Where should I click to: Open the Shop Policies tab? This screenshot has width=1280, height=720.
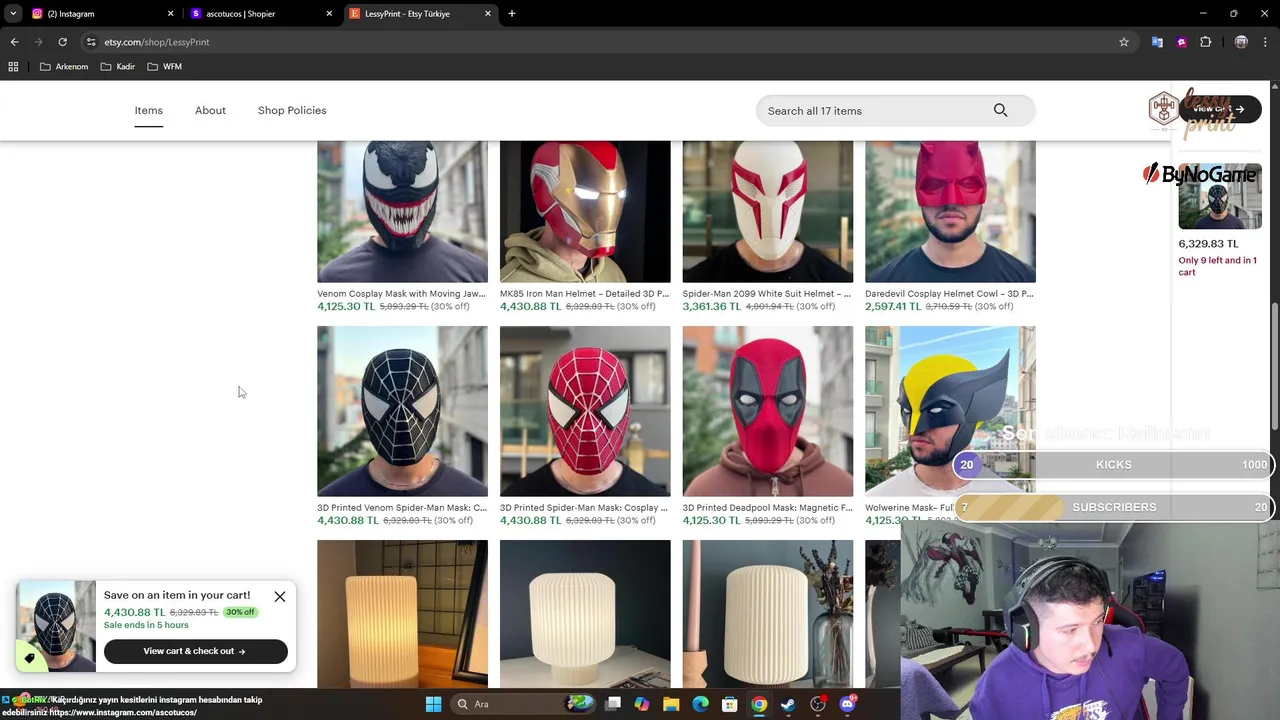[292, 111]
